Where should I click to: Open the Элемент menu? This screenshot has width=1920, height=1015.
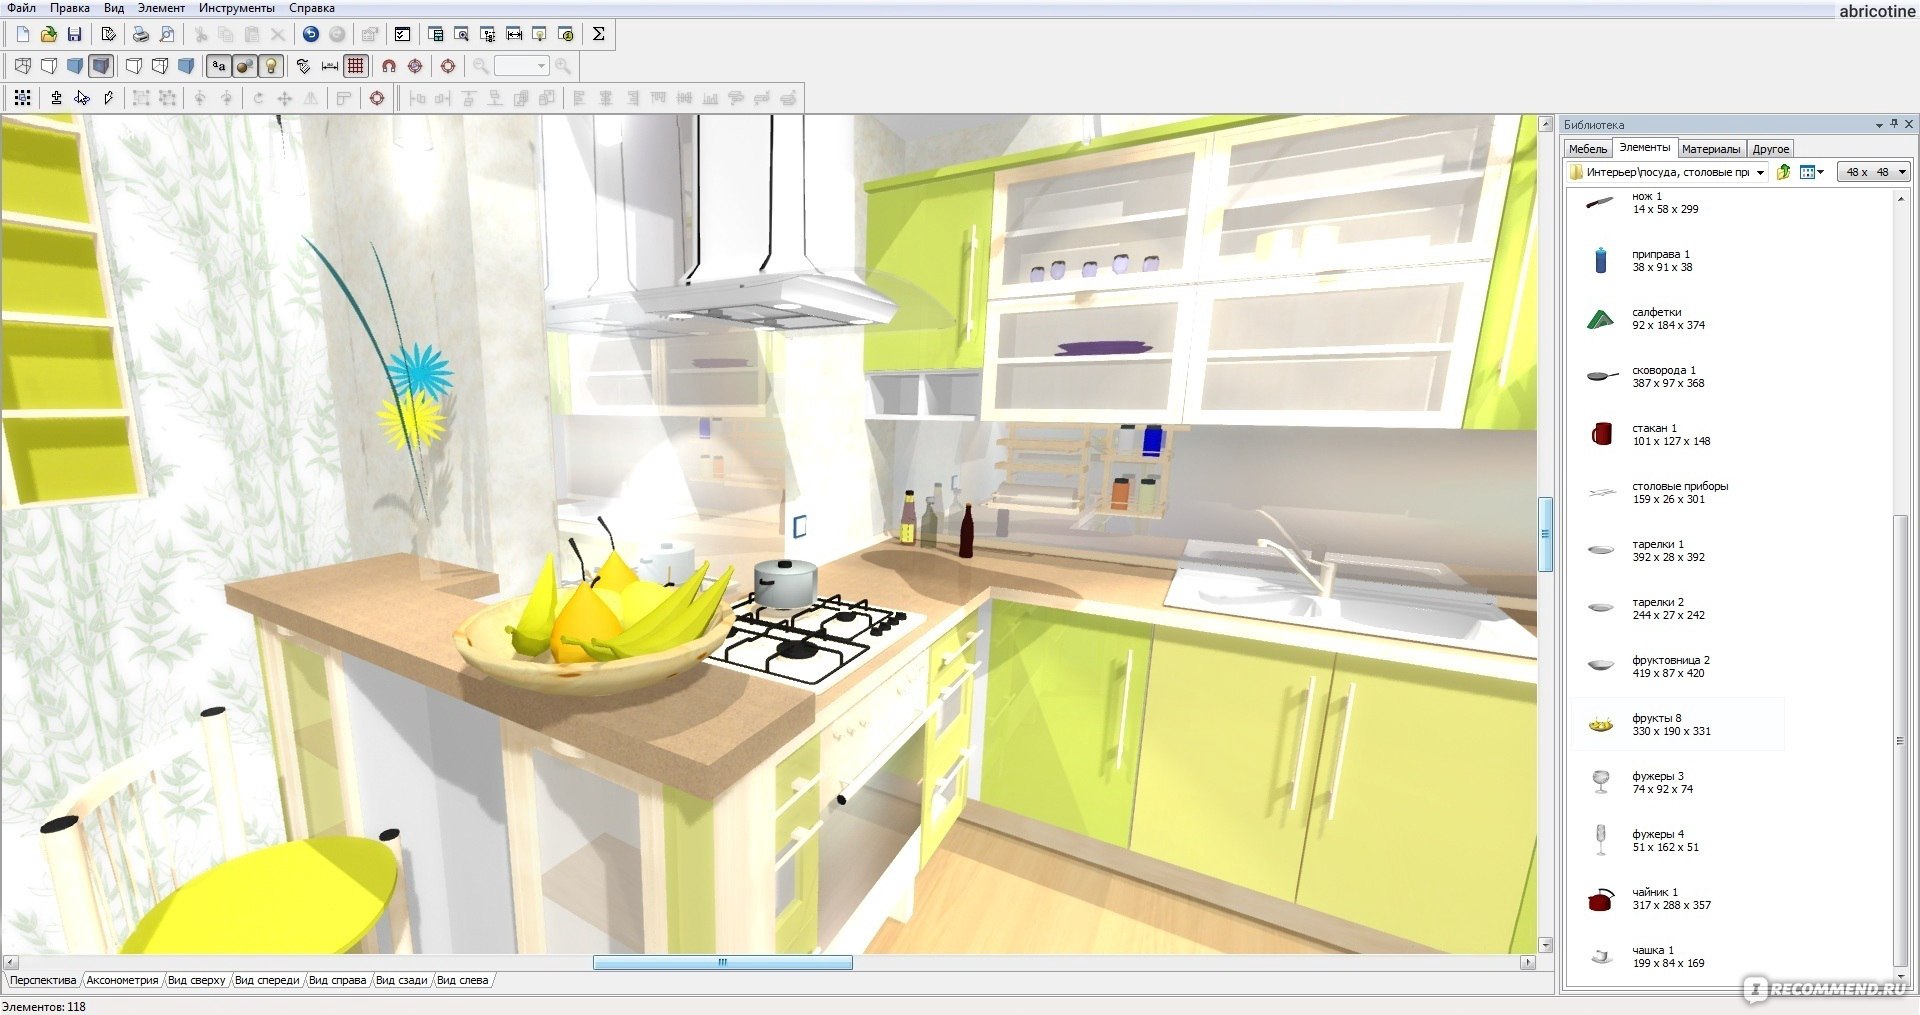pos(161,8)
